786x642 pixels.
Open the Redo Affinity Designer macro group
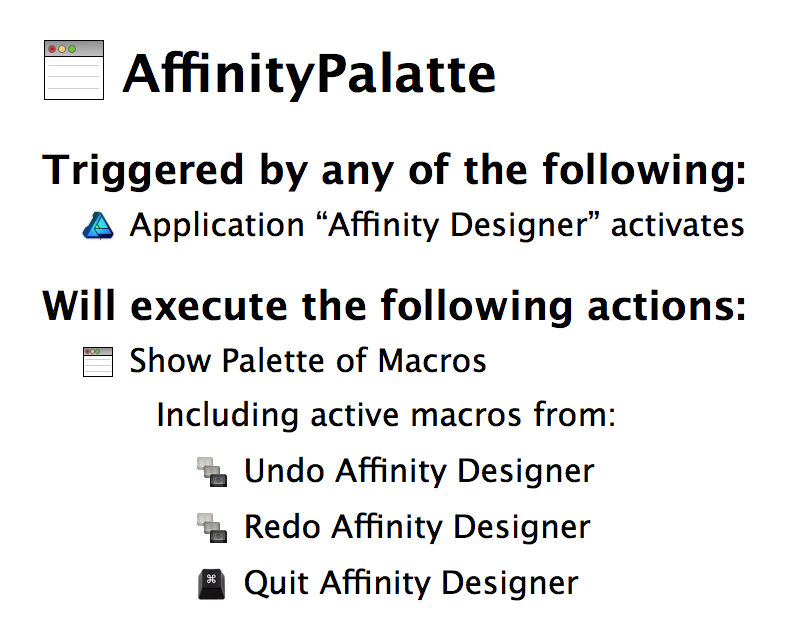[417, 527]
